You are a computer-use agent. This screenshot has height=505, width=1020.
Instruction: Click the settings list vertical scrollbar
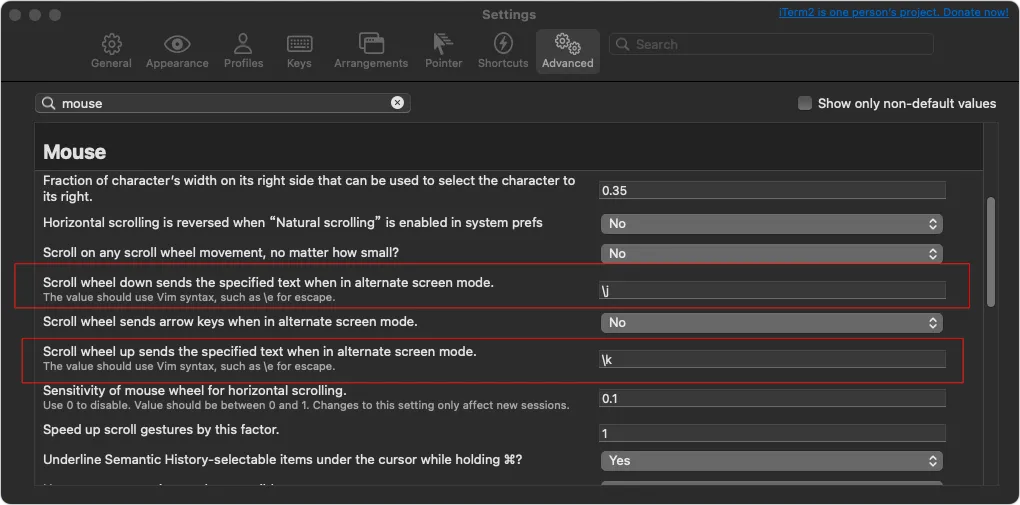(x=991, y=250)
